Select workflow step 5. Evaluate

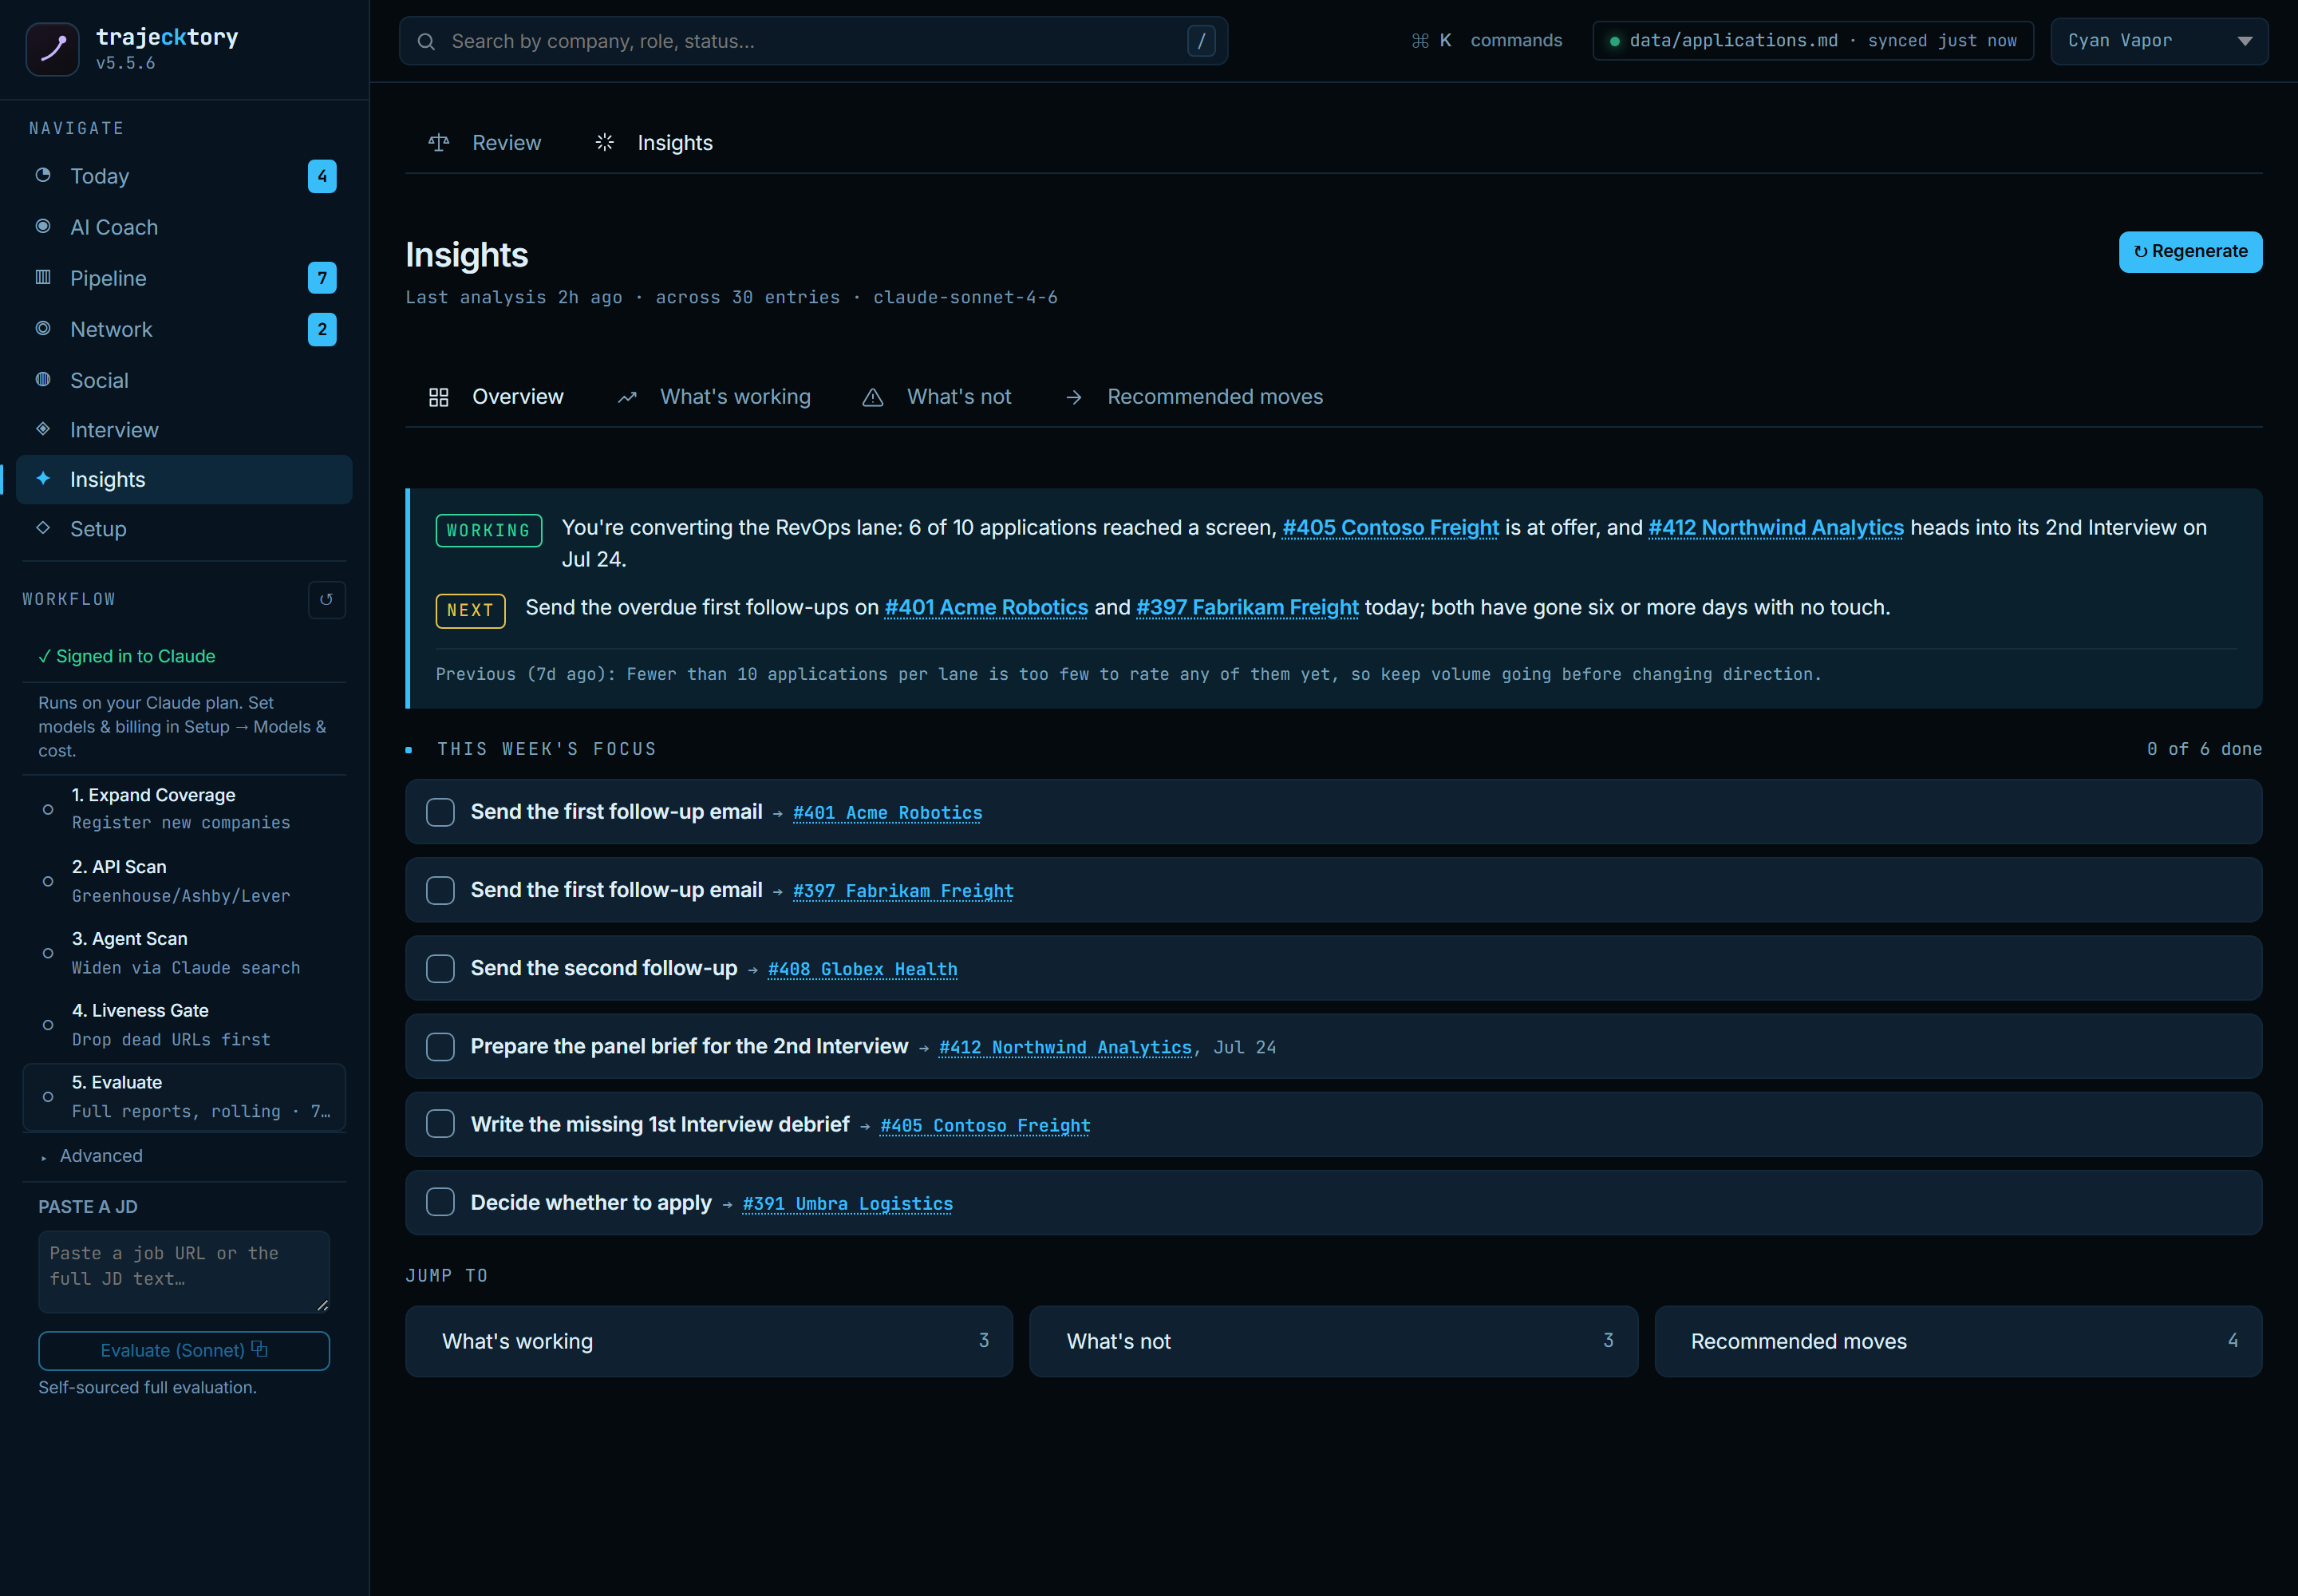pos(184,1097)
